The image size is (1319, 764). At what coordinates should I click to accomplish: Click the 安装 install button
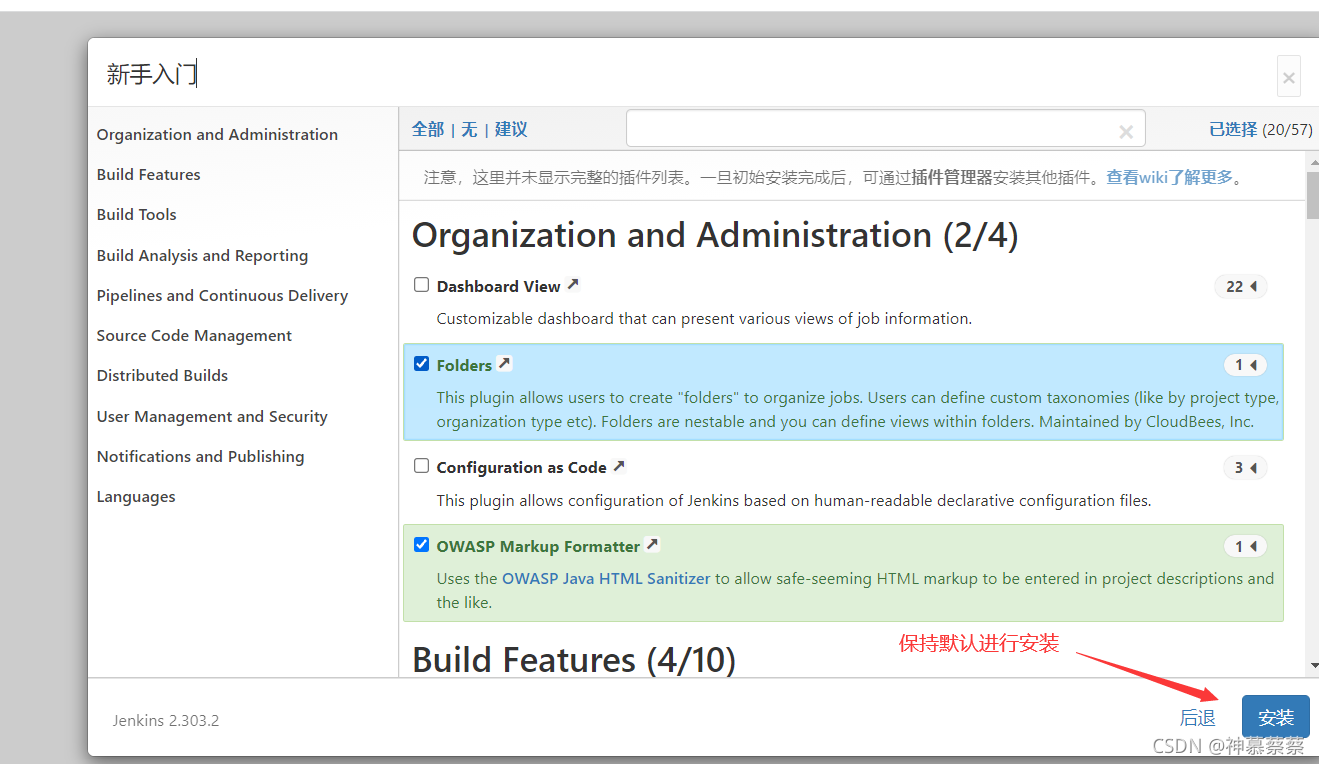click(x=1276, y=717)
